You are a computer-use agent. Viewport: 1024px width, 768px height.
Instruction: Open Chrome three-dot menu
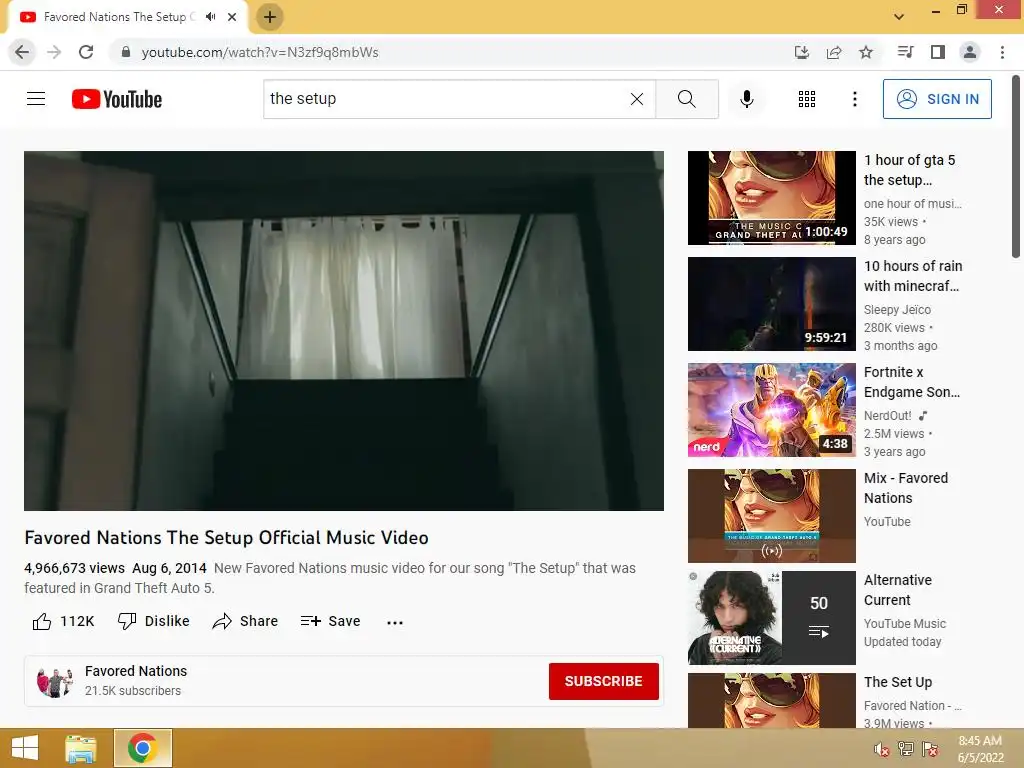(x=1002, y=52)
